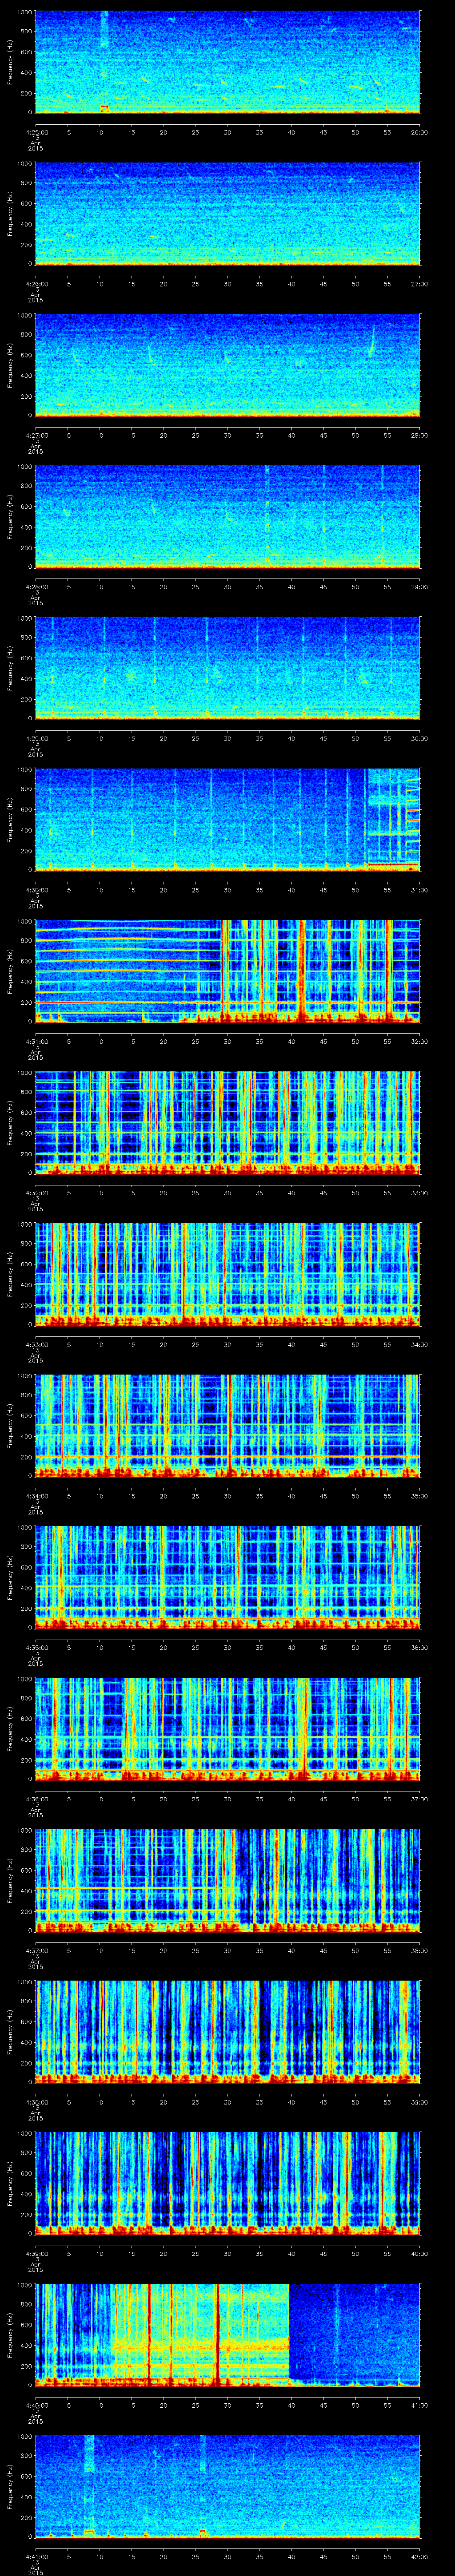
Task: Click the "4:40:00" start time label
Action: coord(36,2404)
